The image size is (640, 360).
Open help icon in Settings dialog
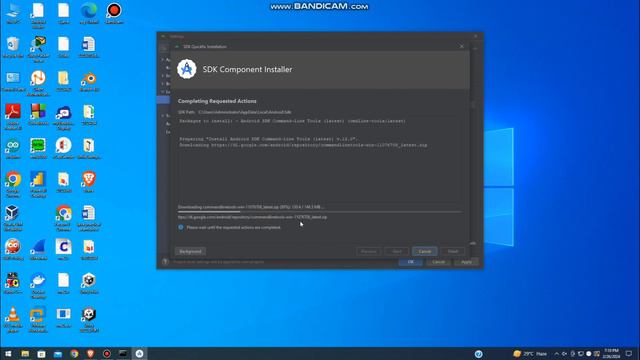[165, 262]
